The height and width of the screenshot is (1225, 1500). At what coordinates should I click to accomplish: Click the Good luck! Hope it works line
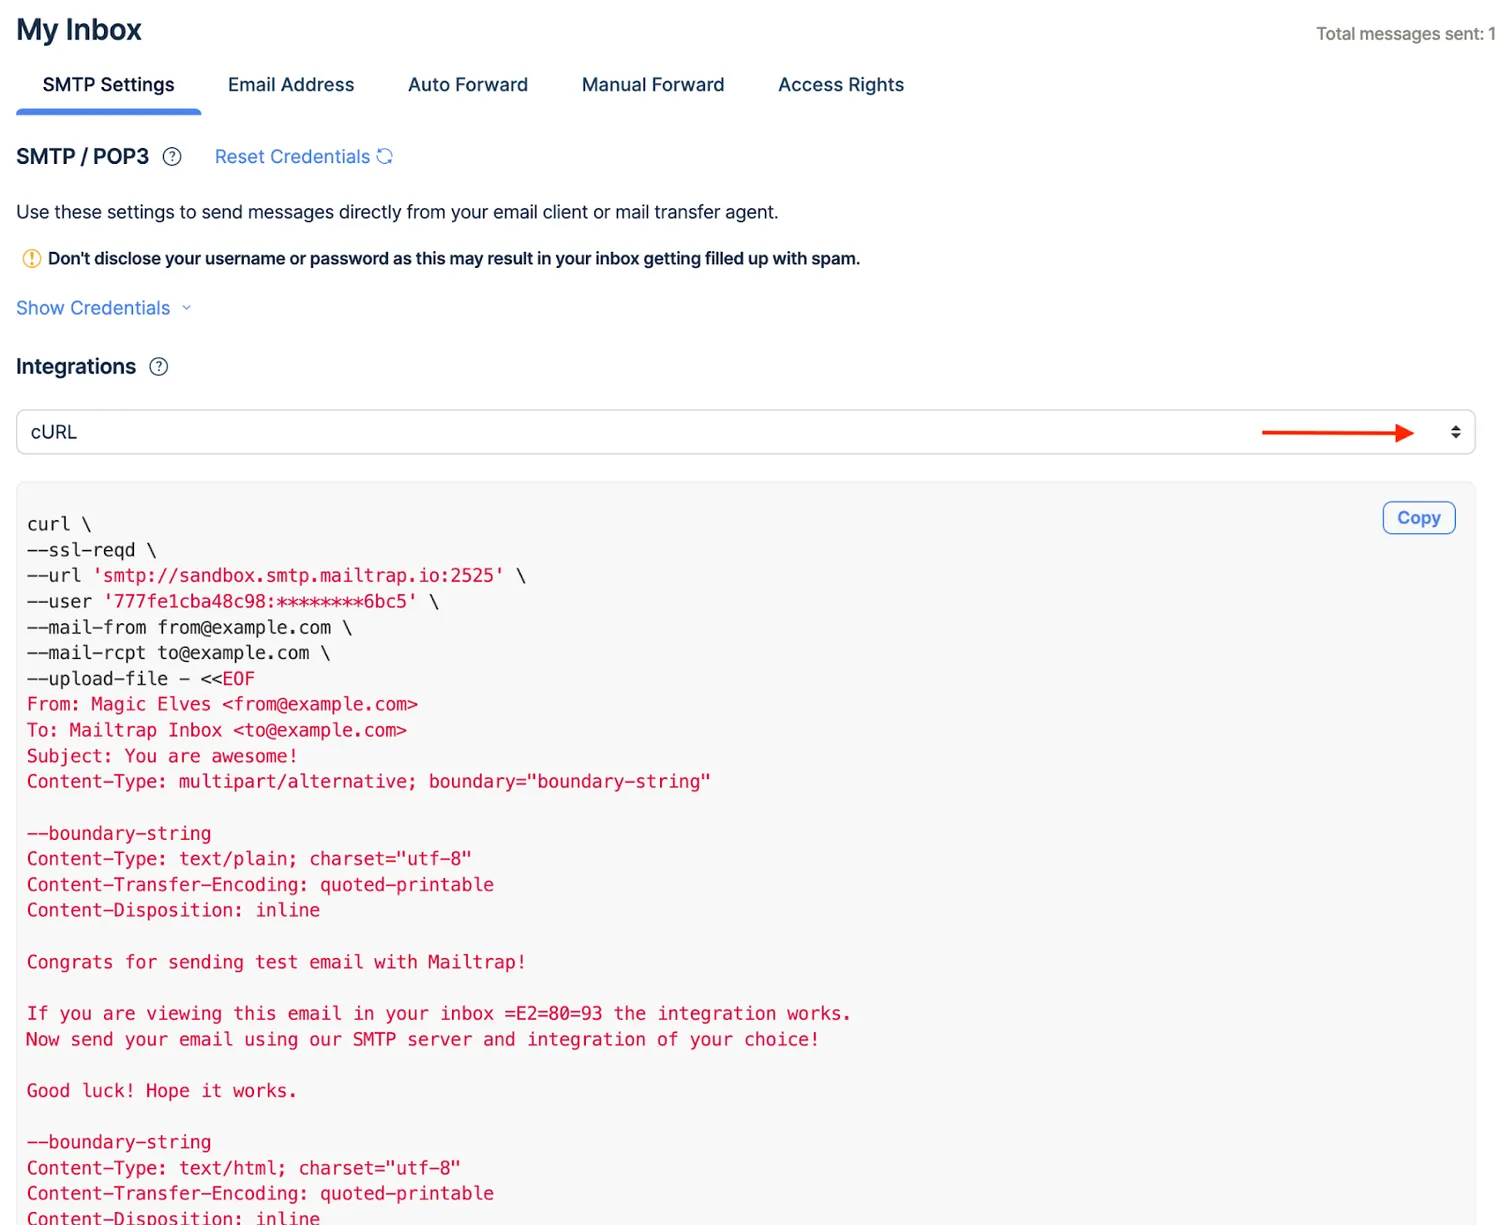(162, 1091)
